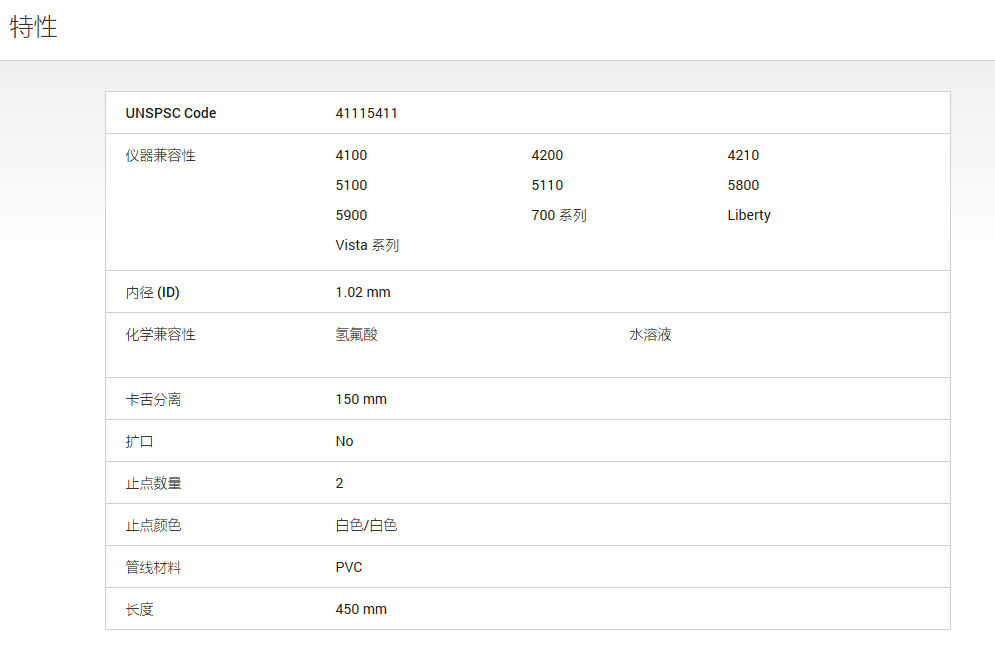Click instrument model 4100
Screen dimensions: 995x662
click(351, 156)
